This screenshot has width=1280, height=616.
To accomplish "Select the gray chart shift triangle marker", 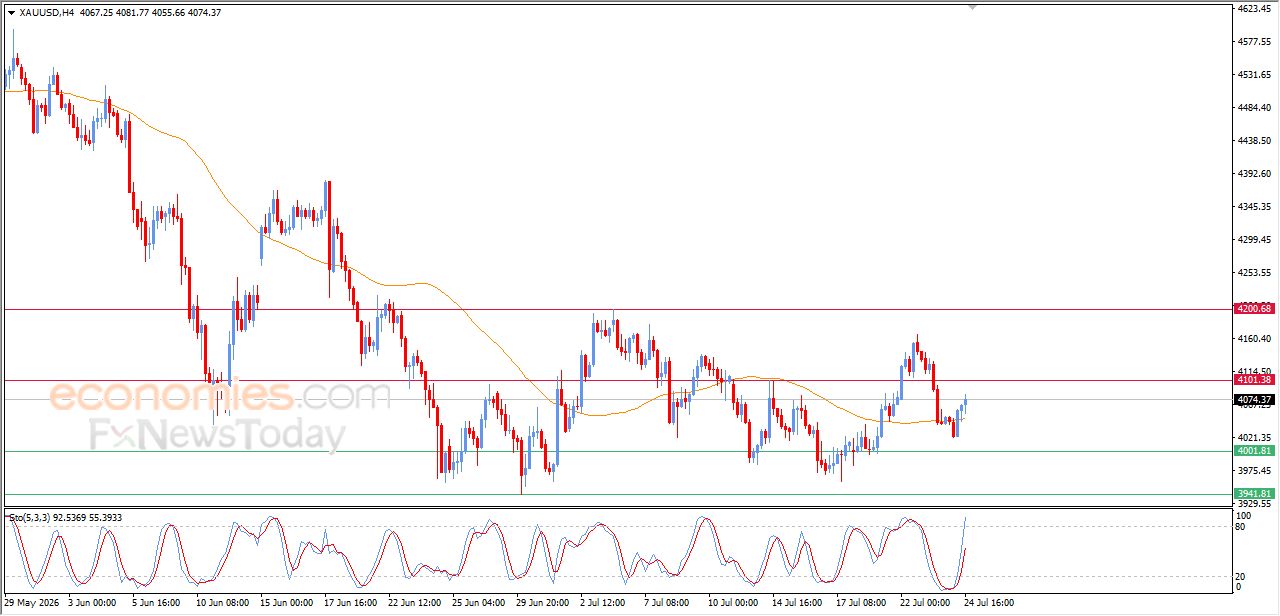I will tap(972, 7).
